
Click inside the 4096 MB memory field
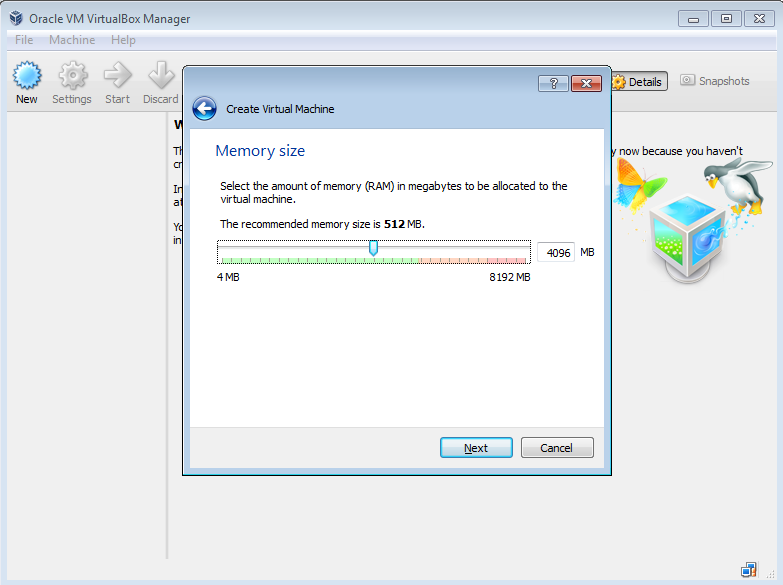point(556,252)
